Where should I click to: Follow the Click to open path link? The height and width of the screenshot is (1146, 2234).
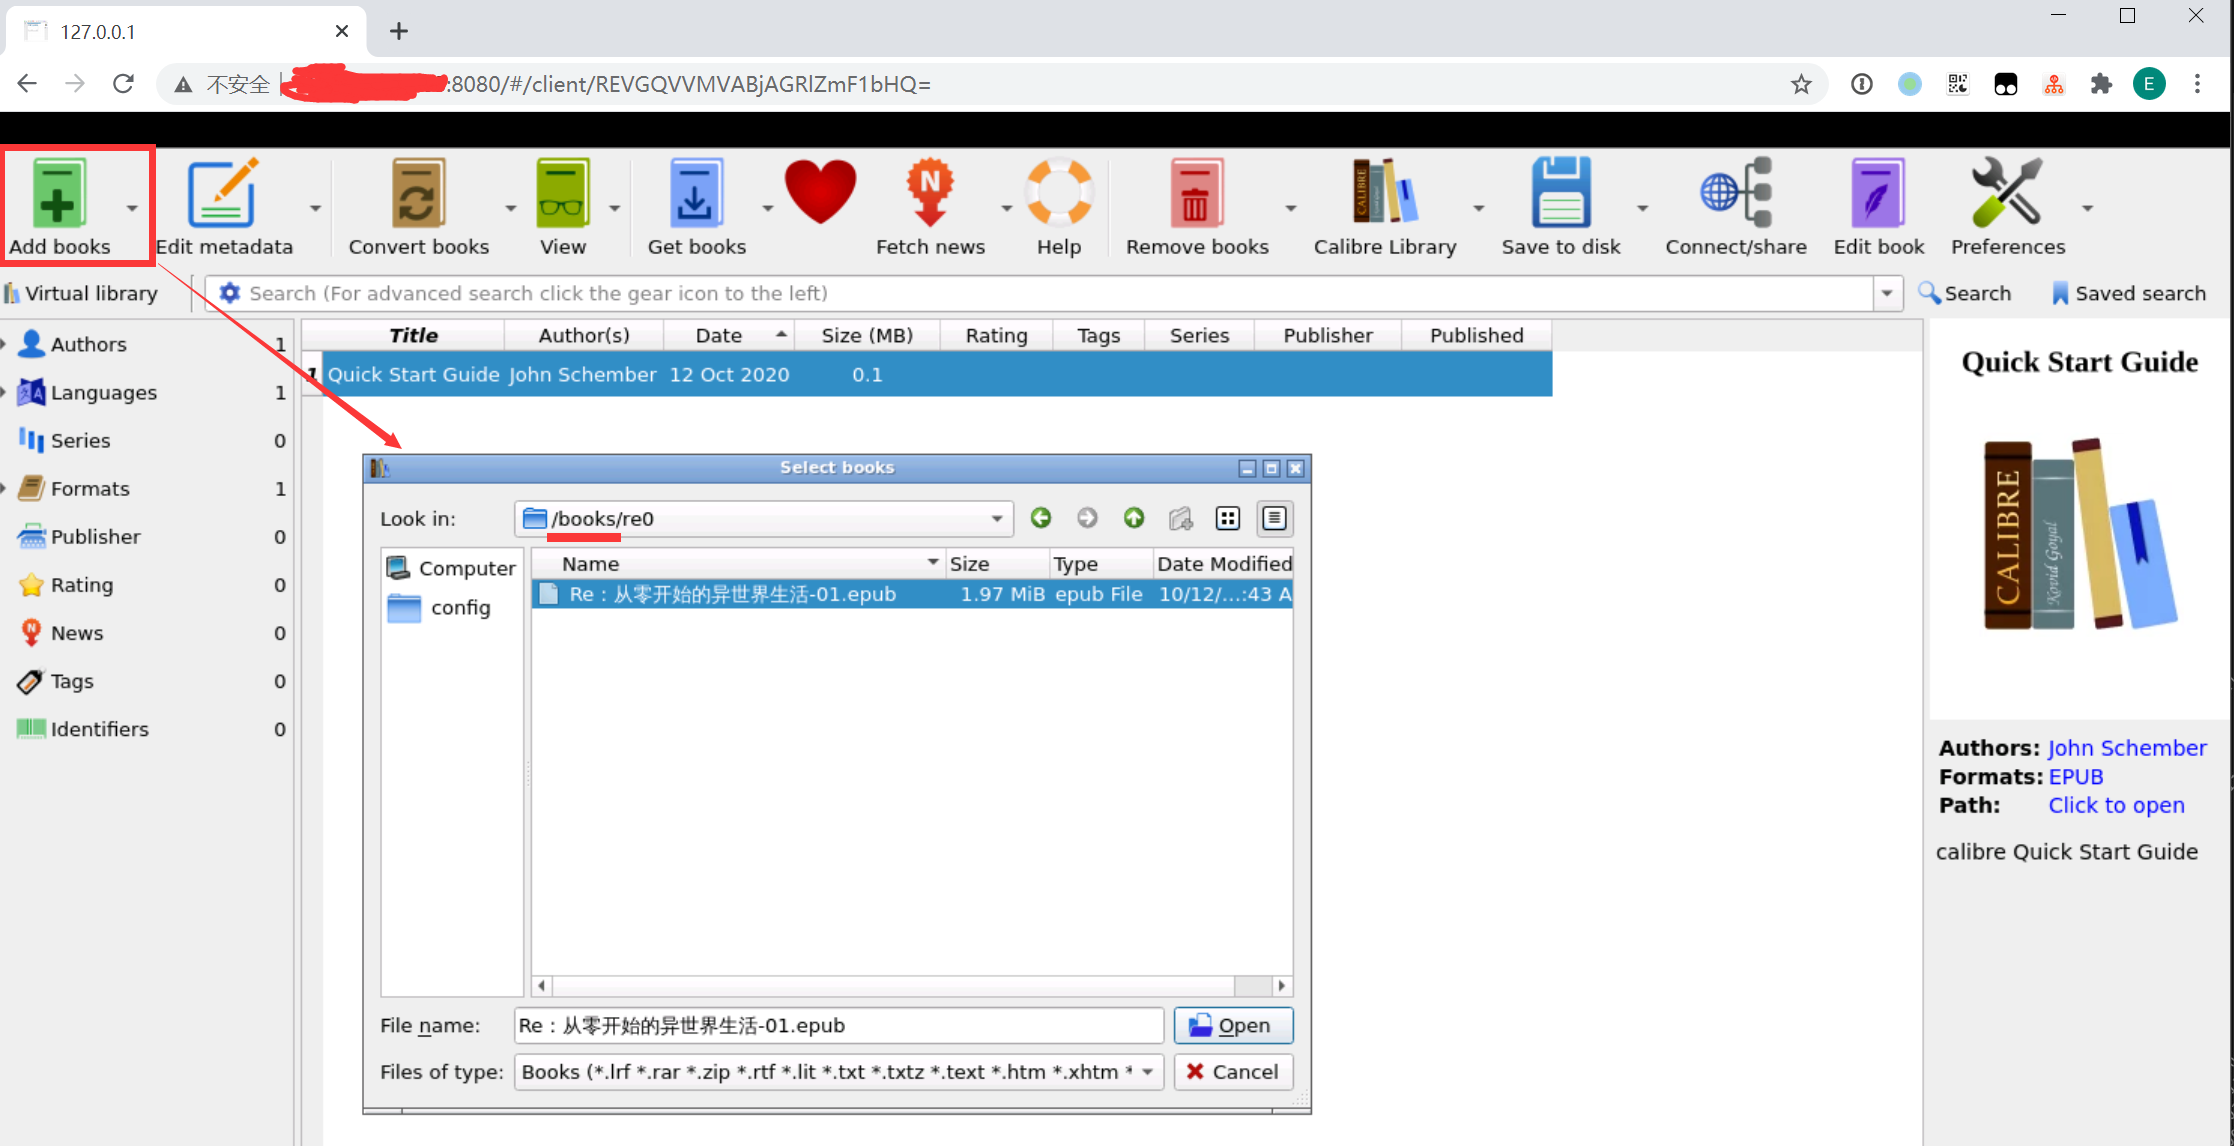2115,805
